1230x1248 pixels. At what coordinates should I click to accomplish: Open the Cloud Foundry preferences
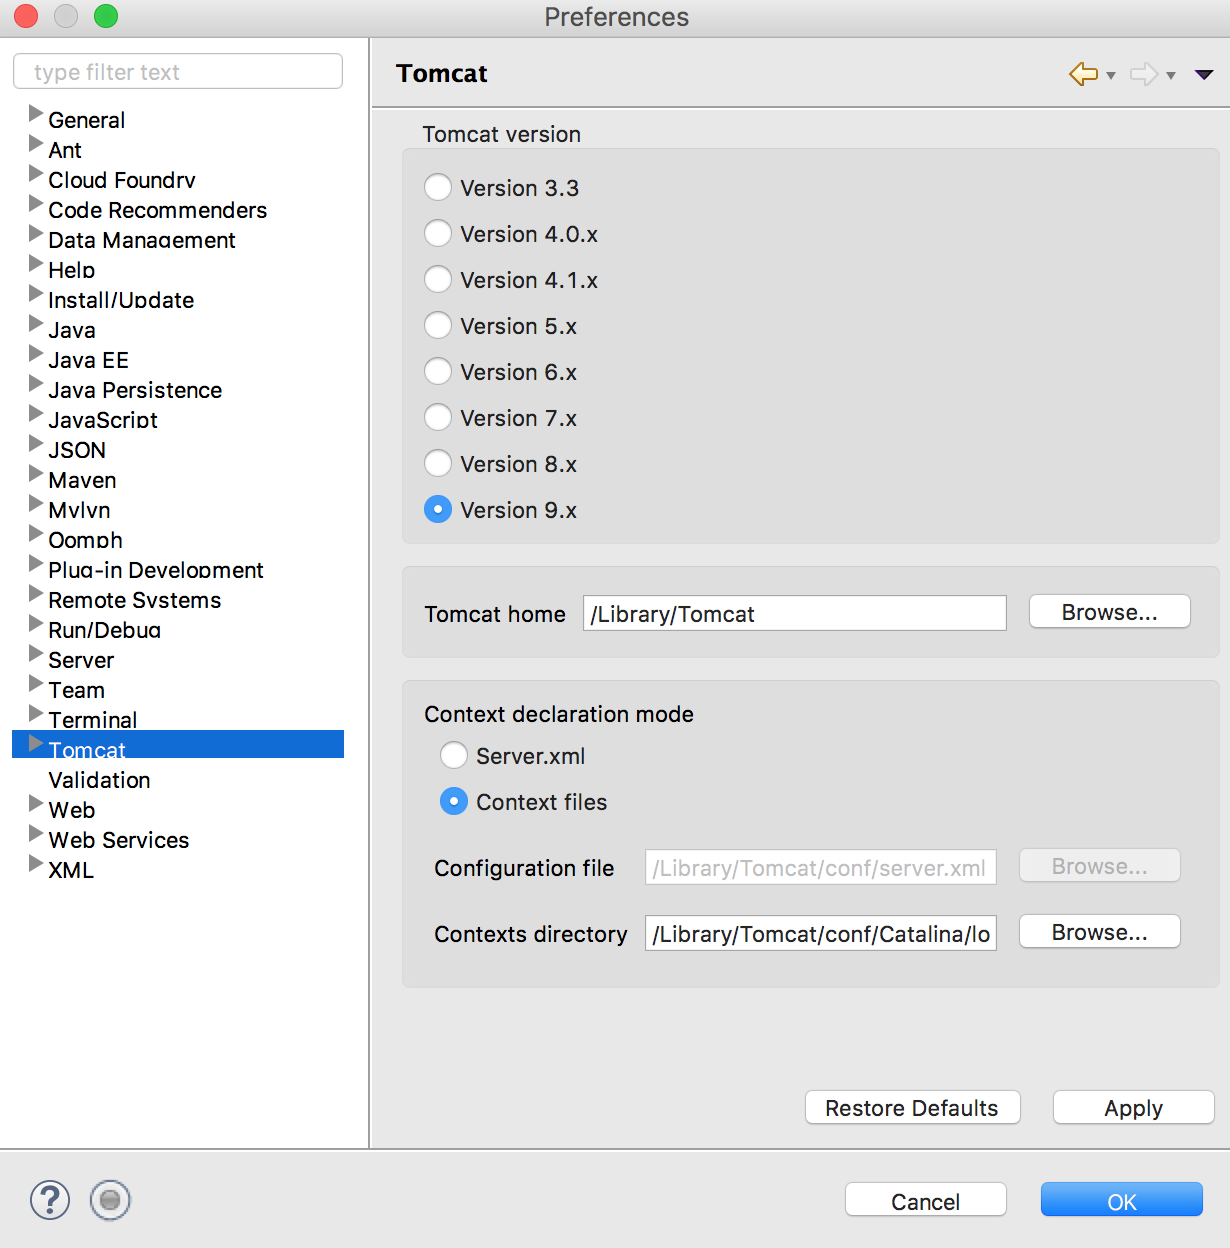pos(122,180)
